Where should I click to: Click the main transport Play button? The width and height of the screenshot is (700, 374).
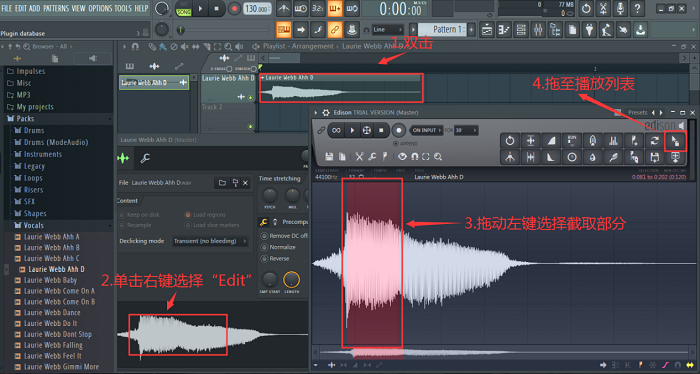point(200,8)
